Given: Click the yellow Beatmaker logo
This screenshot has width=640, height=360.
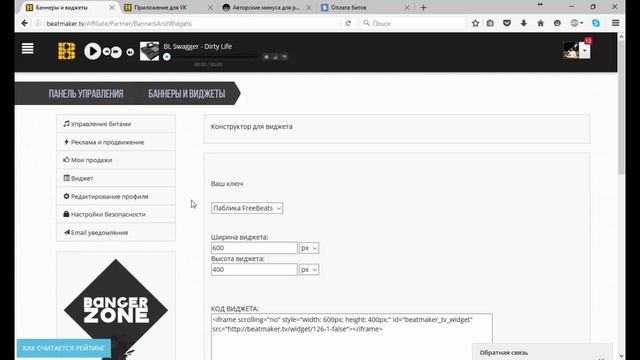Looking at the screenshot, I should point(66,51).
